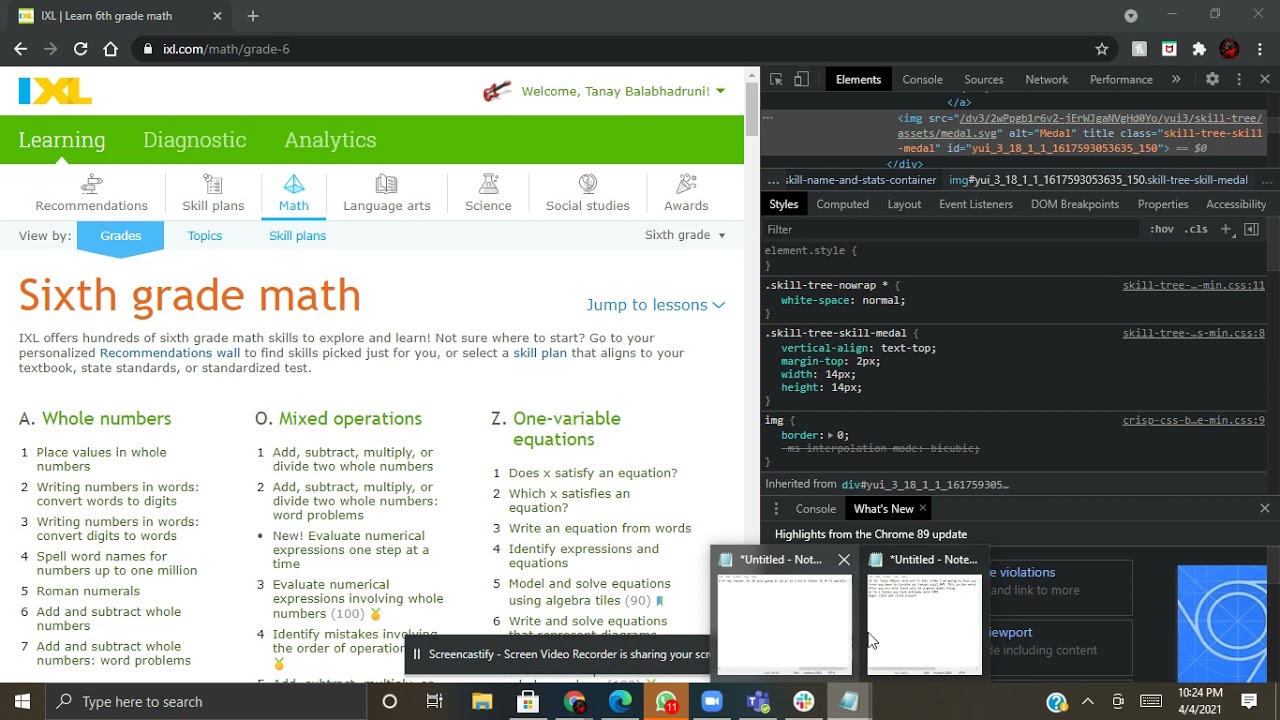Screen dimensions: 1280x720
Task: Close the IXL browser tab
Action: 217,16
